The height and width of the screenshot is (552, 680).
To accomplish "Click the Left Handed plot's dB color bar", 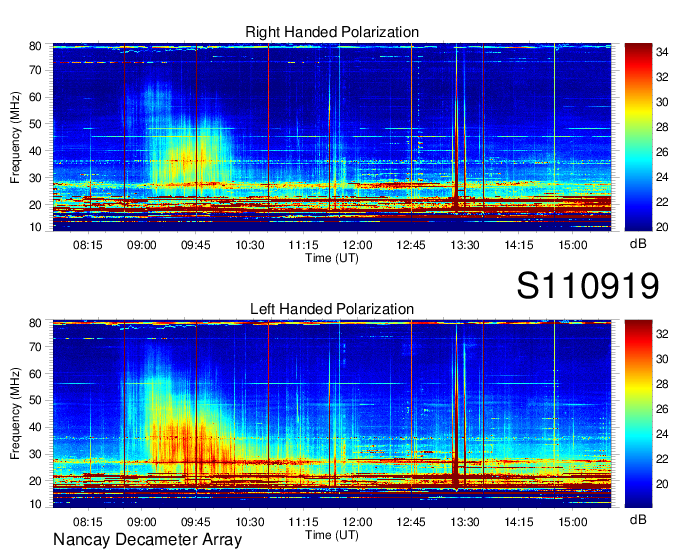I will tap(638, 414).
